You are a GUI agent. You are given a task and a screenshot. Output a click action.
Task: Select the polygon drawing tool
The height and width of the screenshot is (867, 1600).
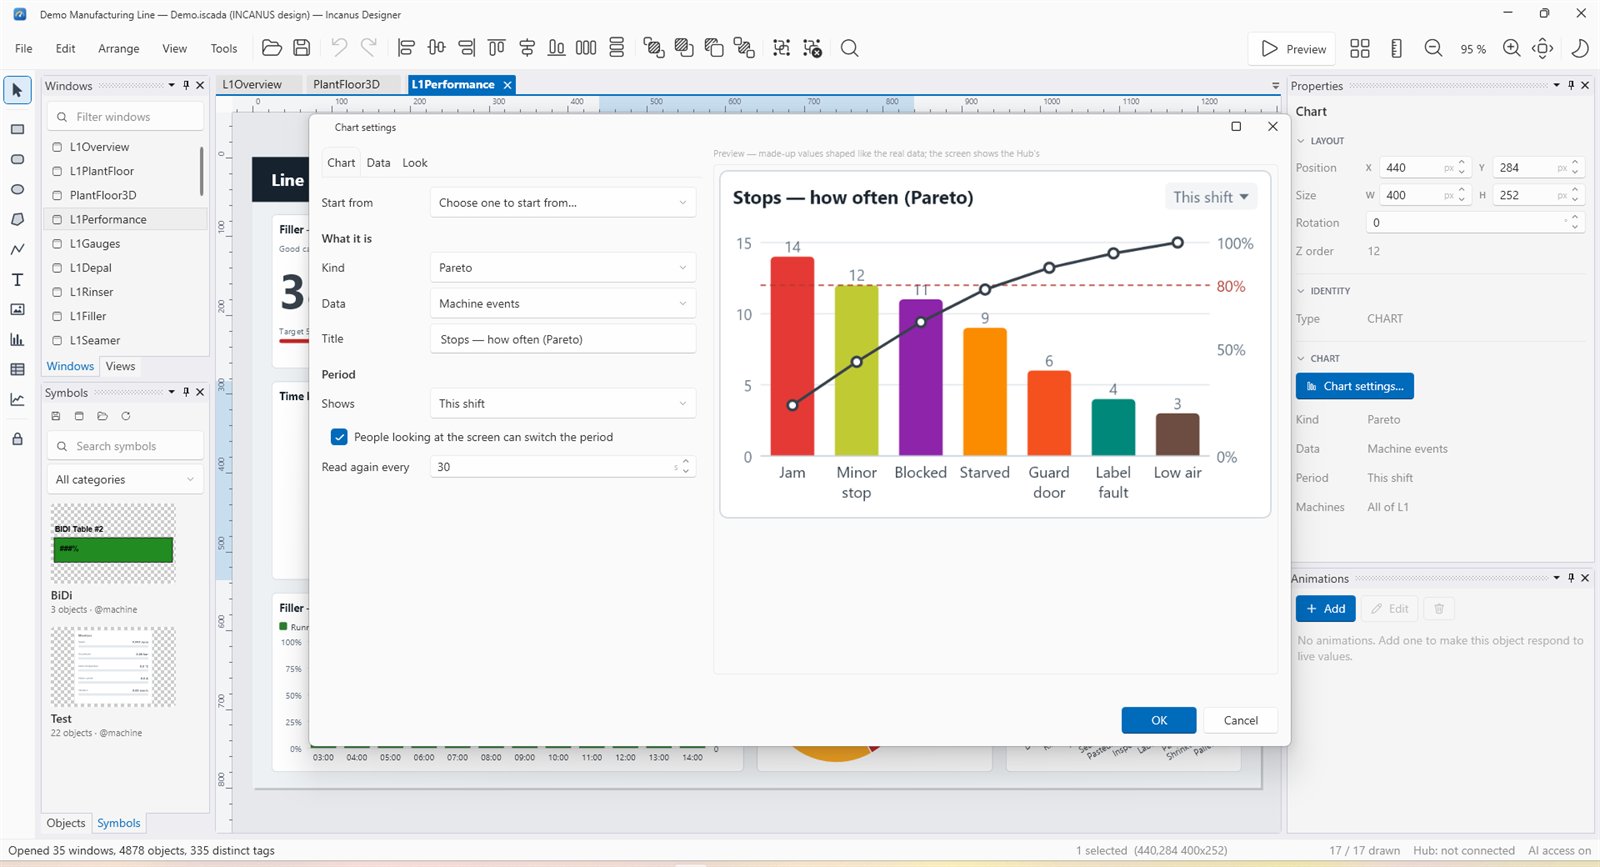tap(17, 219)
